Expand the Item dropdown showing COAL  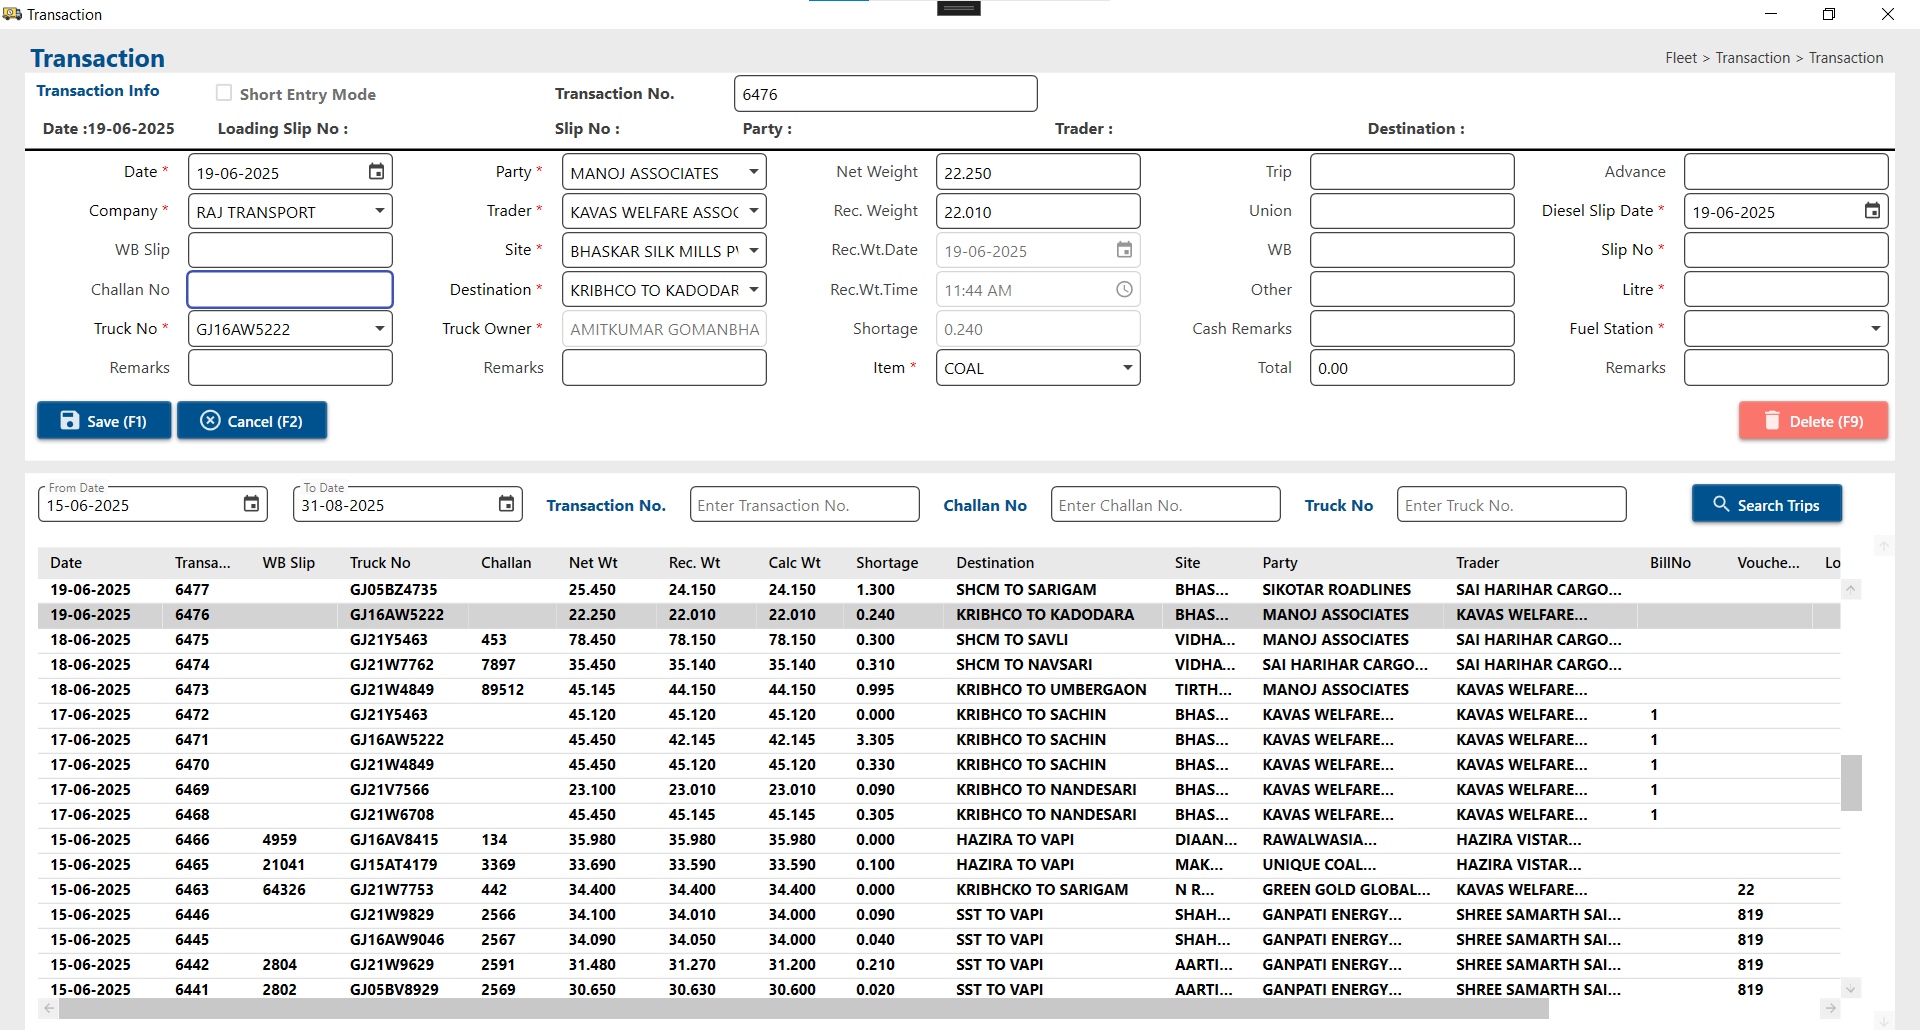[x=1127, y=367]
